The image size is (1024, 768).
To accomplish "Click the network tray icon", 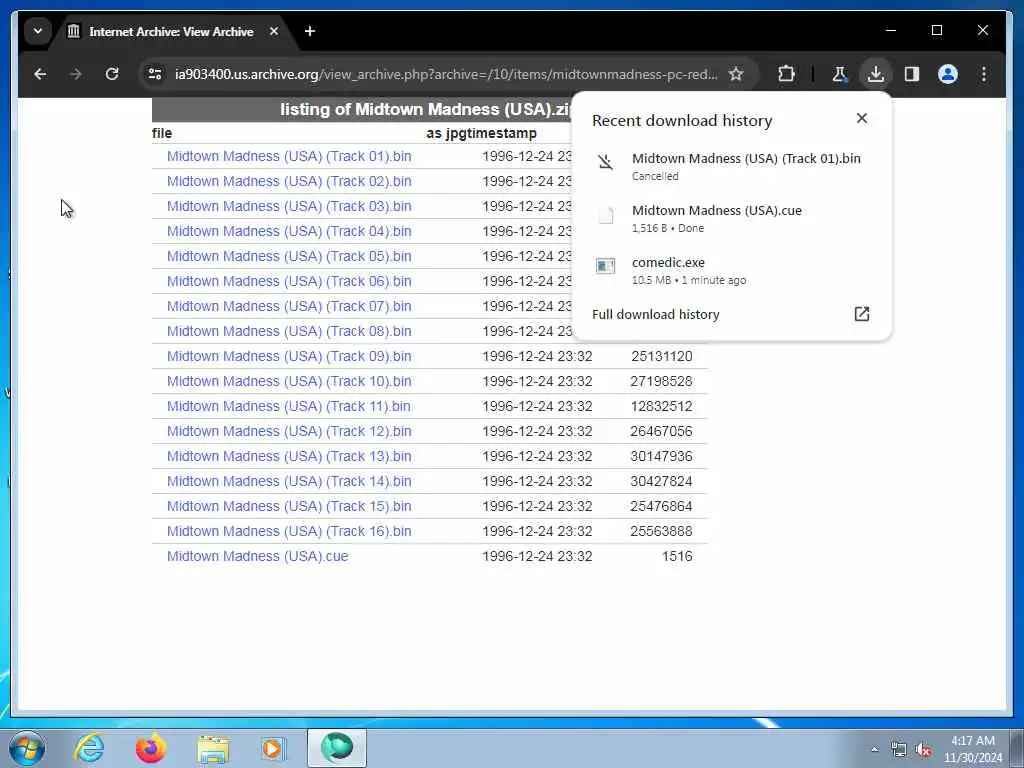I will 899,749.
